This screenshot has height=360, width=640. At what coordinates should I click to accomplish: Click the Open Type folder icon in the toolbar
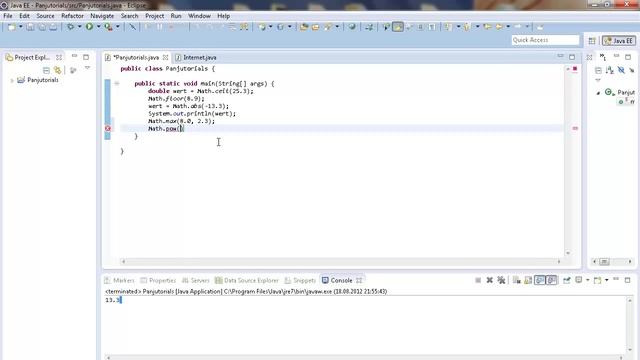click(x=304, y=27)
